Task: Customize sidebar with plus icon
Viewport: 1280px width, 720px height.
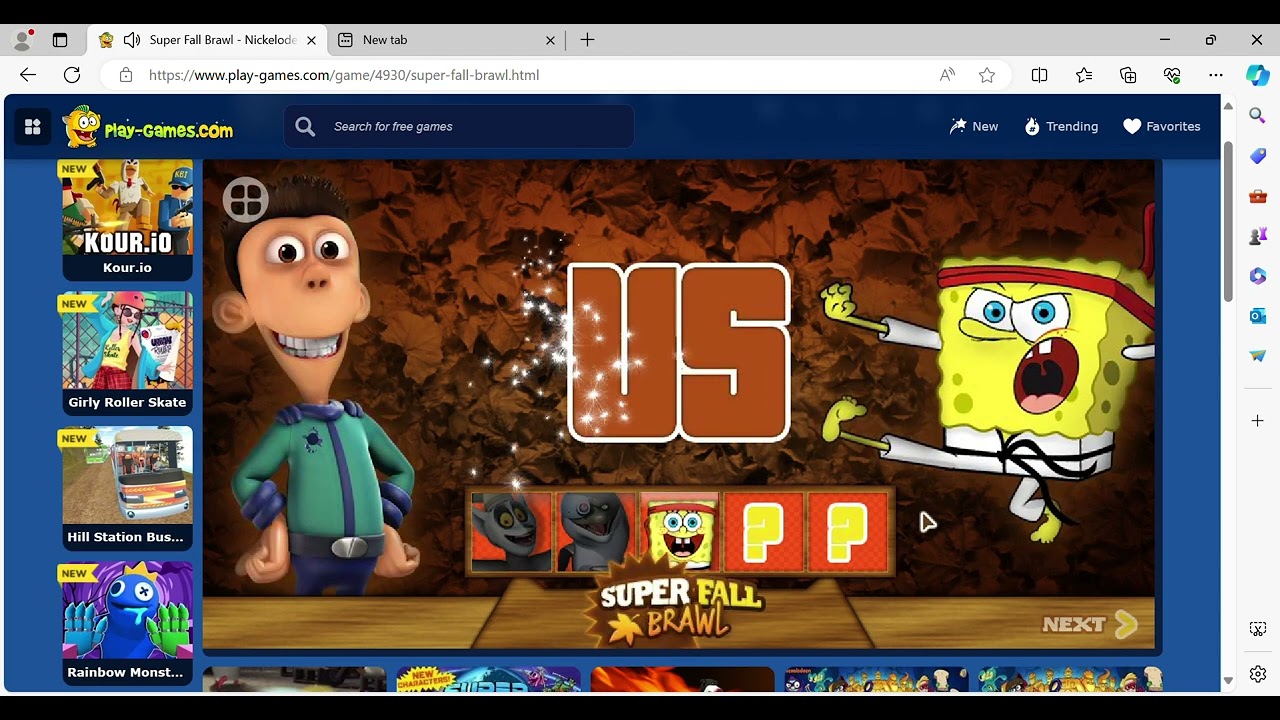Action: [1258, 421]
